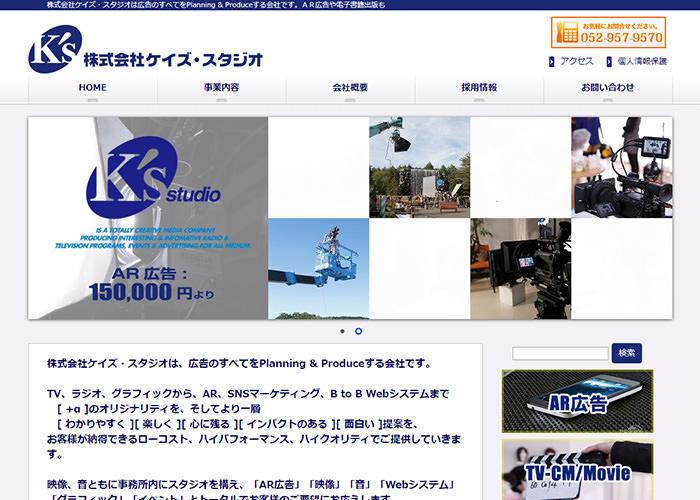This screenshot has width=700, height=500.
Task: Open the アクセス link
Action: click(x=577, y=61)
